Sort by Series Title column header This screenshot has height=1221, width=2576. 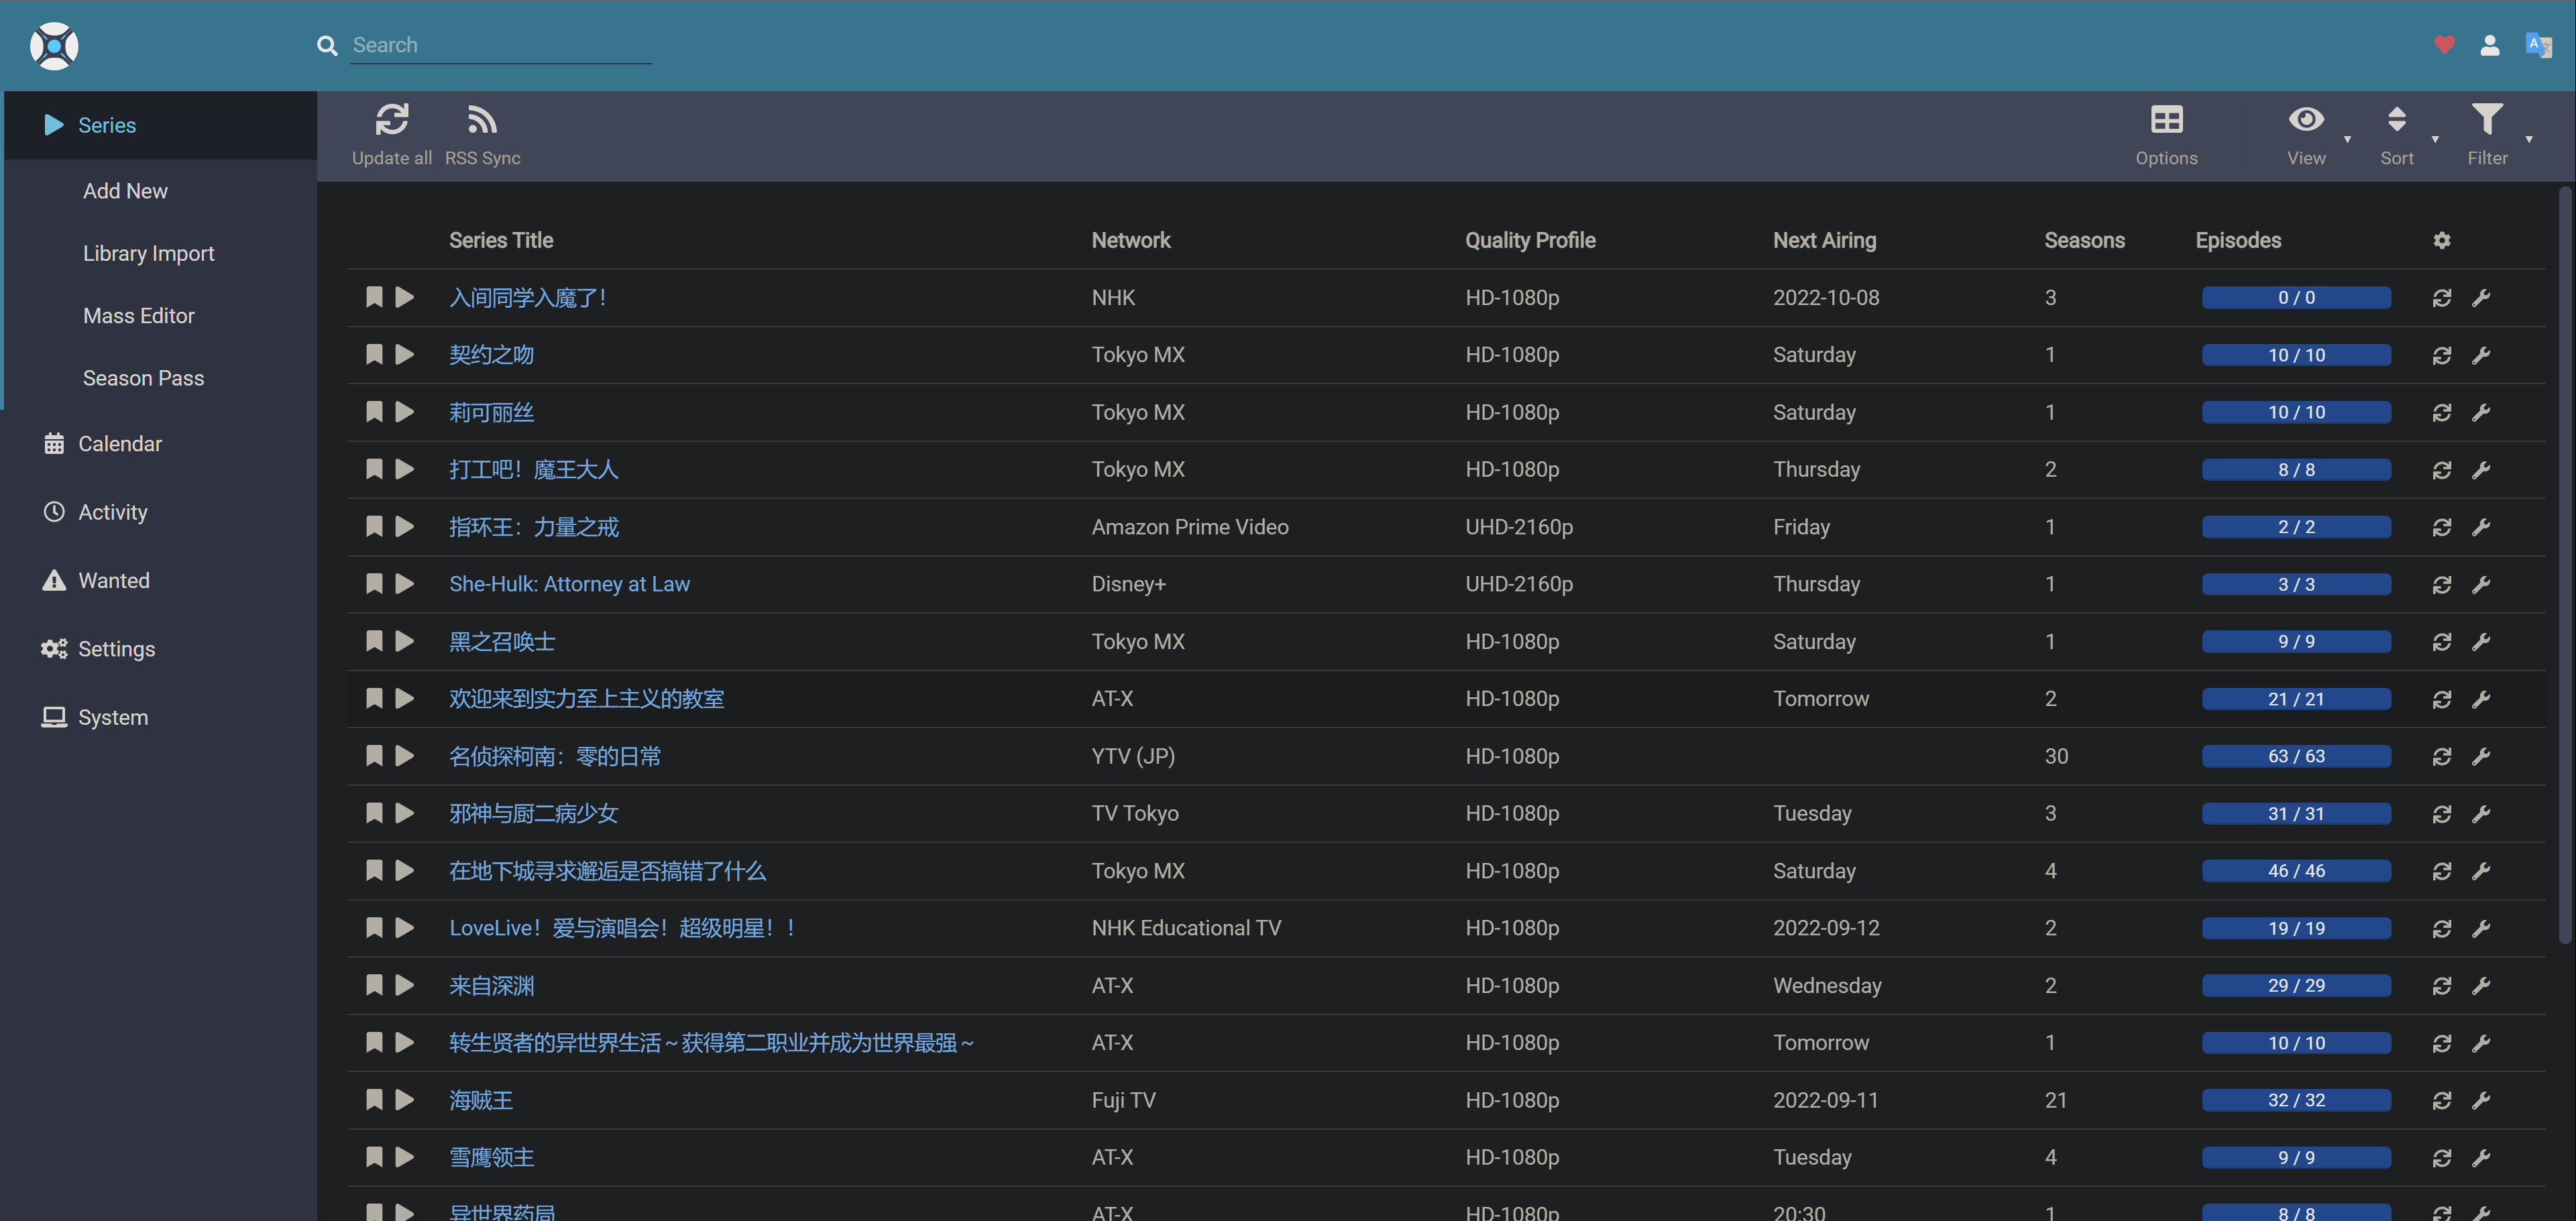tap(501, 240)
